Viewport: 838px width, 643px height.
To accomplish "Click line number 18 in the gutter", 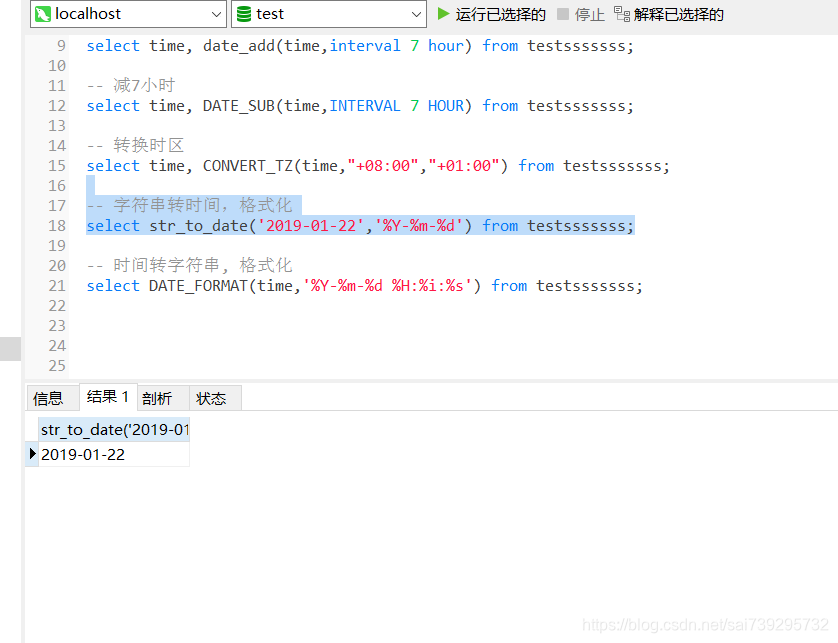I will (x=56, y=225).
